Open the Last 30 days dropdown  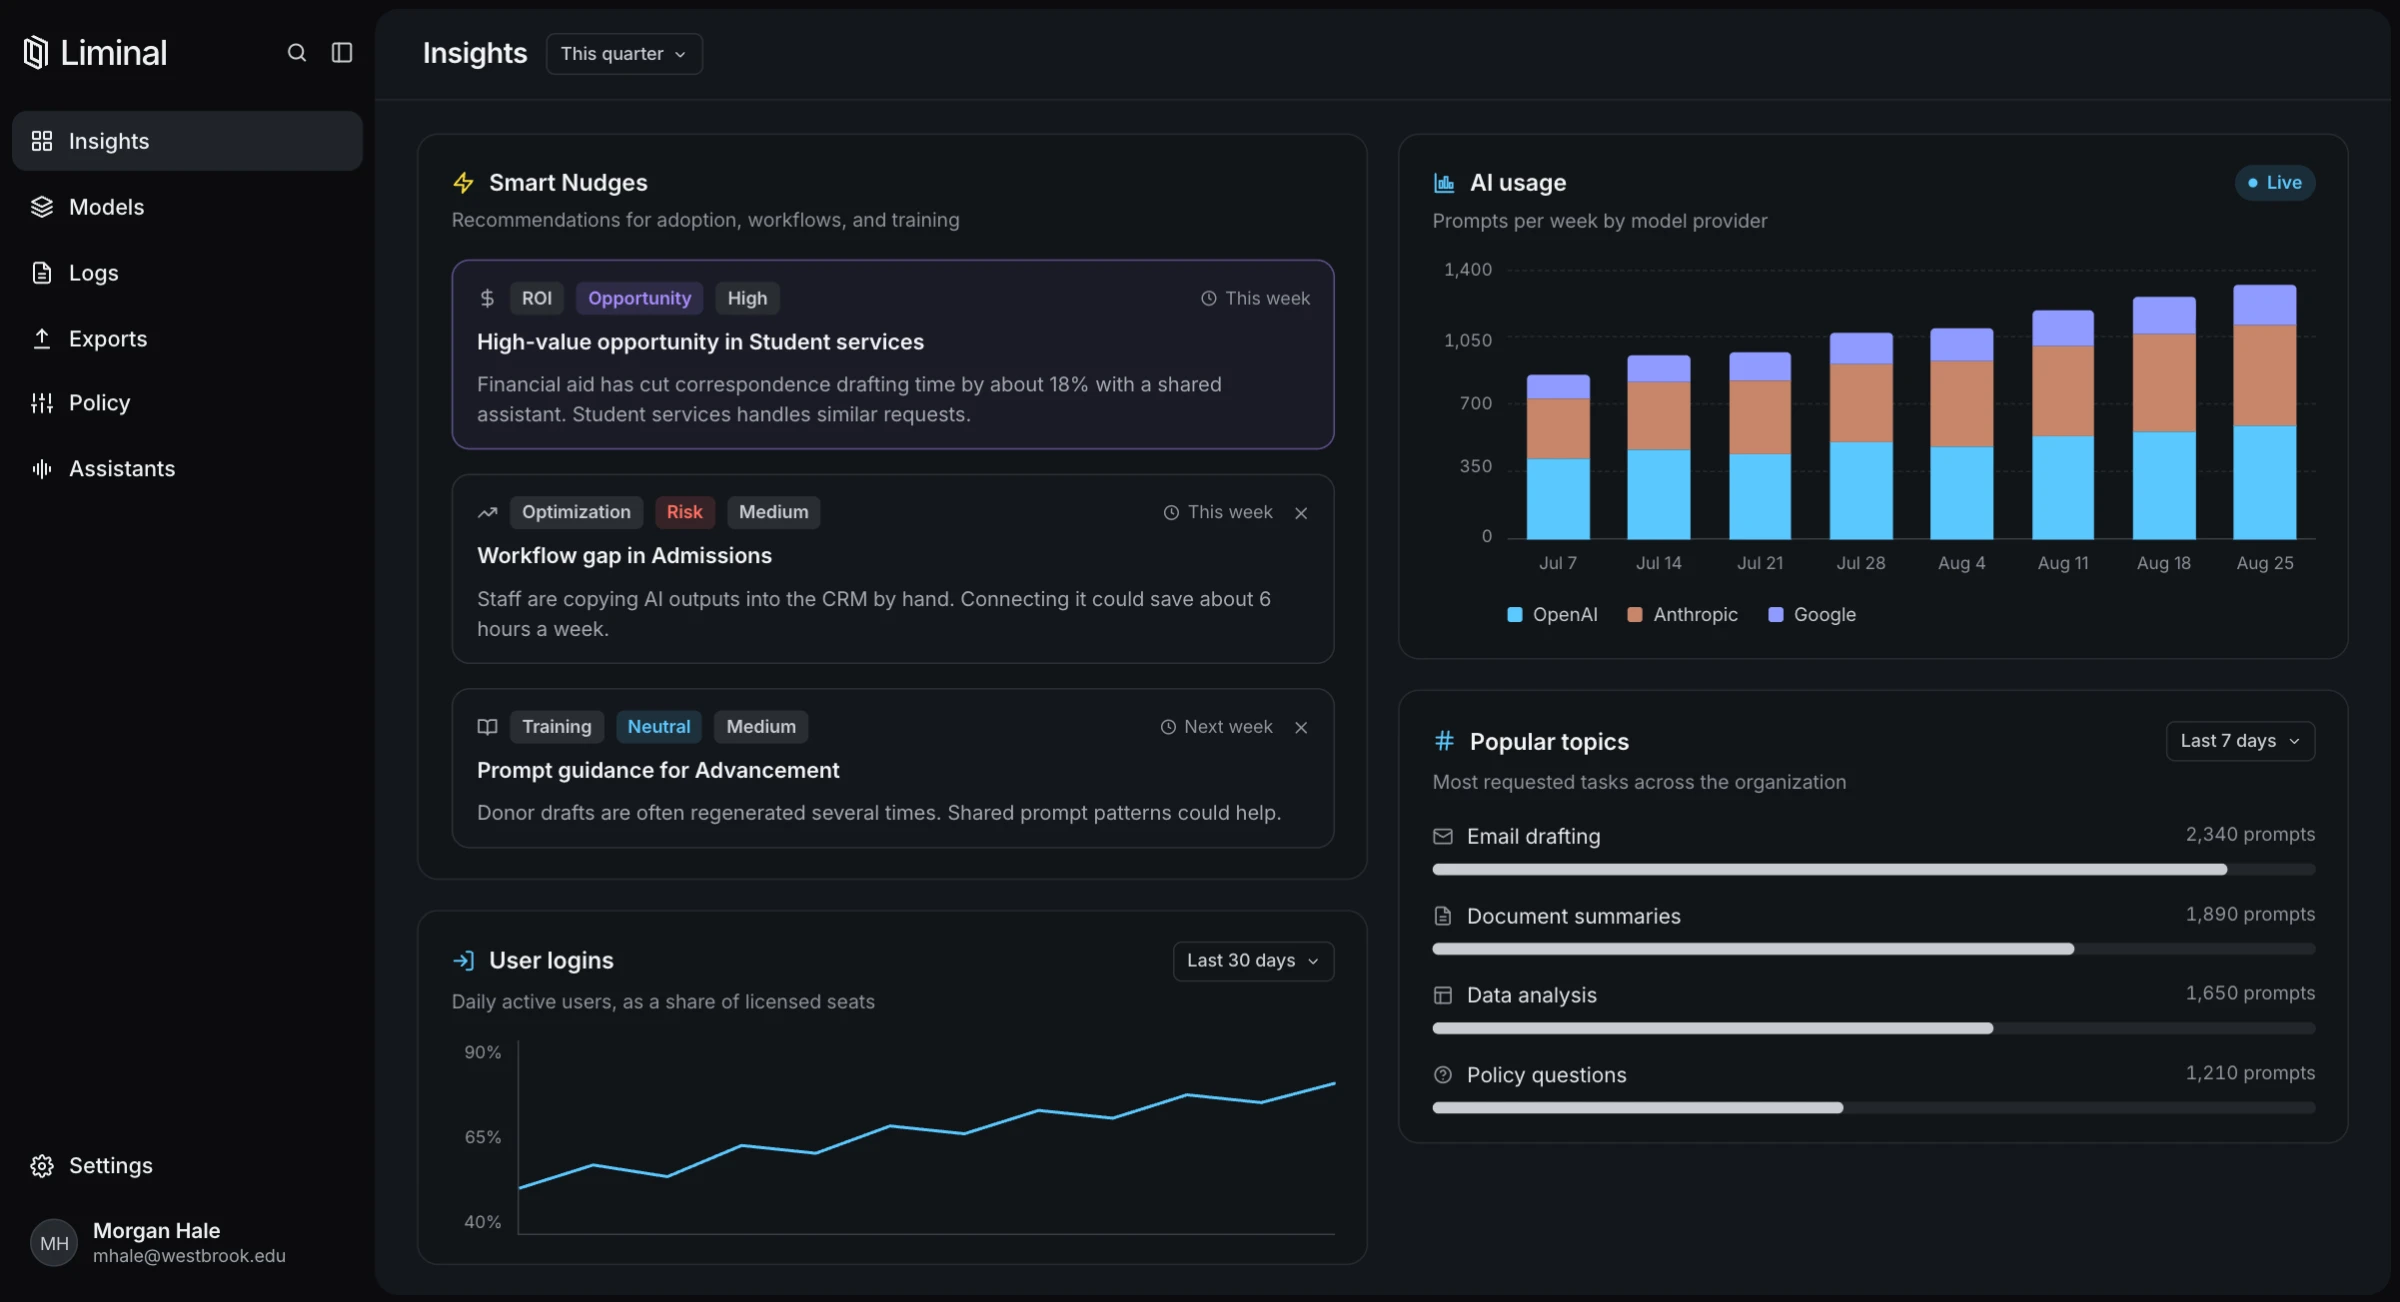(x=1253, y=961)
